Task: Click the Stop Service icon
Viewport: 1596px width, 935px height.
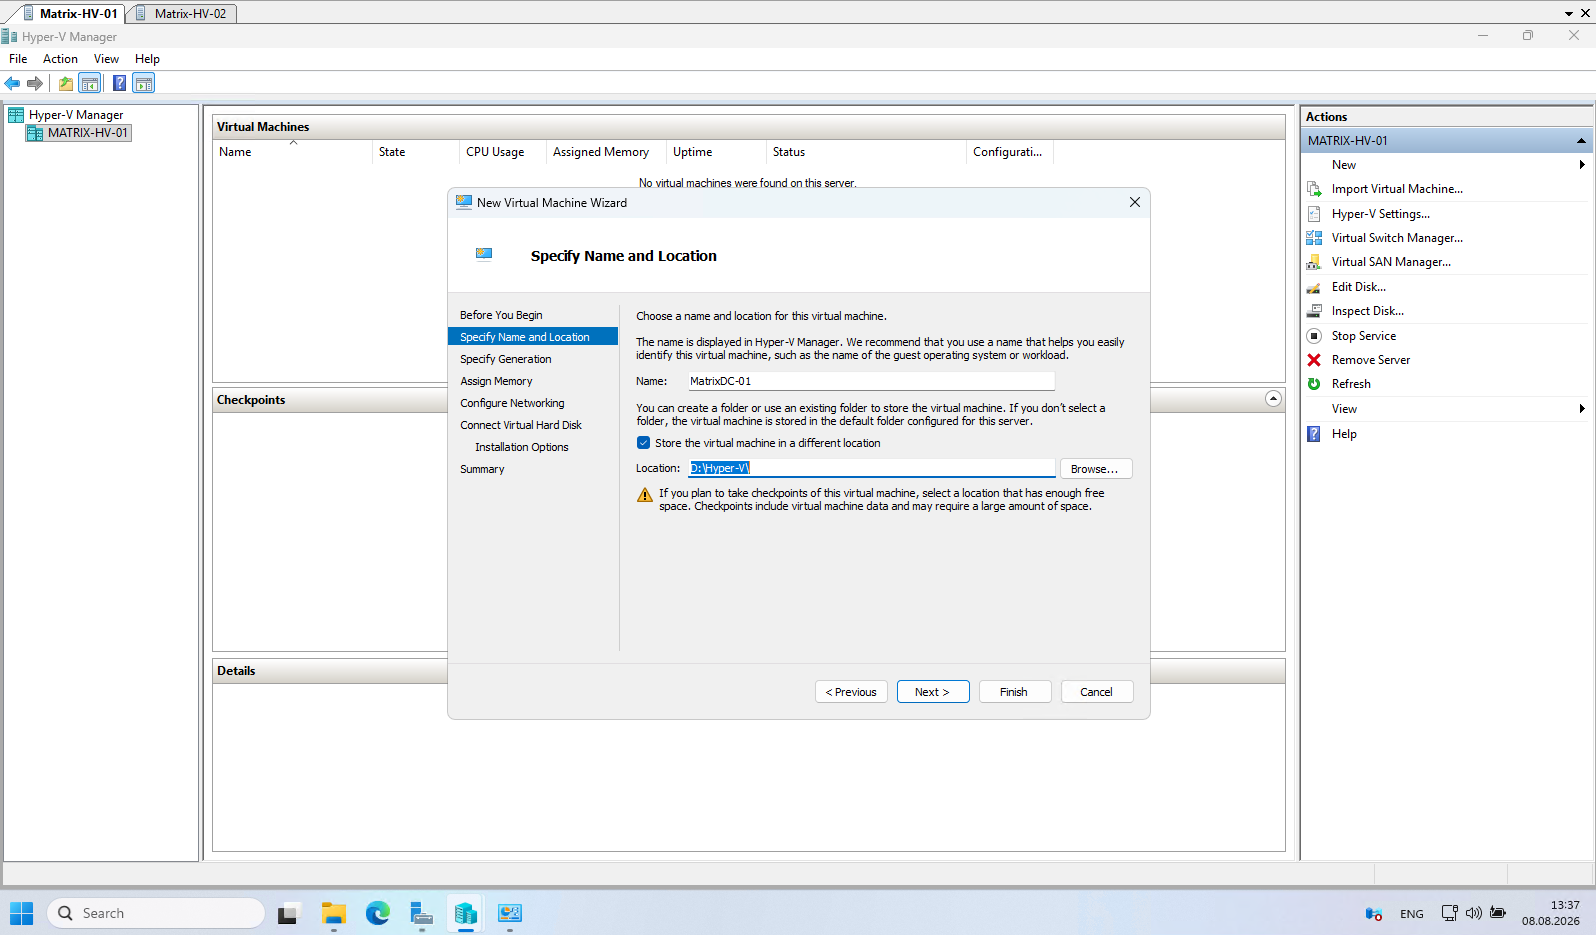Action: 1314,336
